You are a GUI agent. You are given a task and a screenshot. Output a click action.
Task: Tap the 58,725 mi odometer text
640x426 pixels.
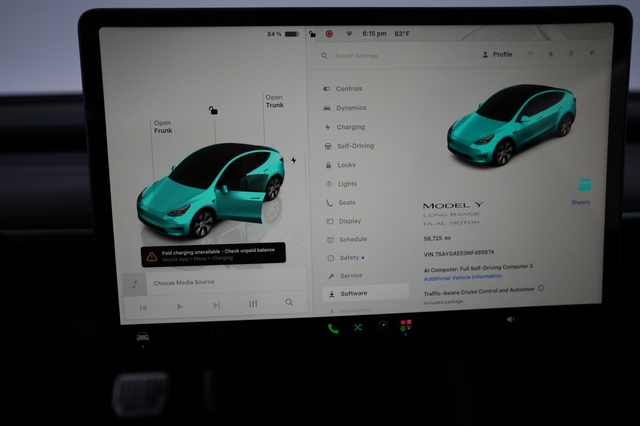437,238
